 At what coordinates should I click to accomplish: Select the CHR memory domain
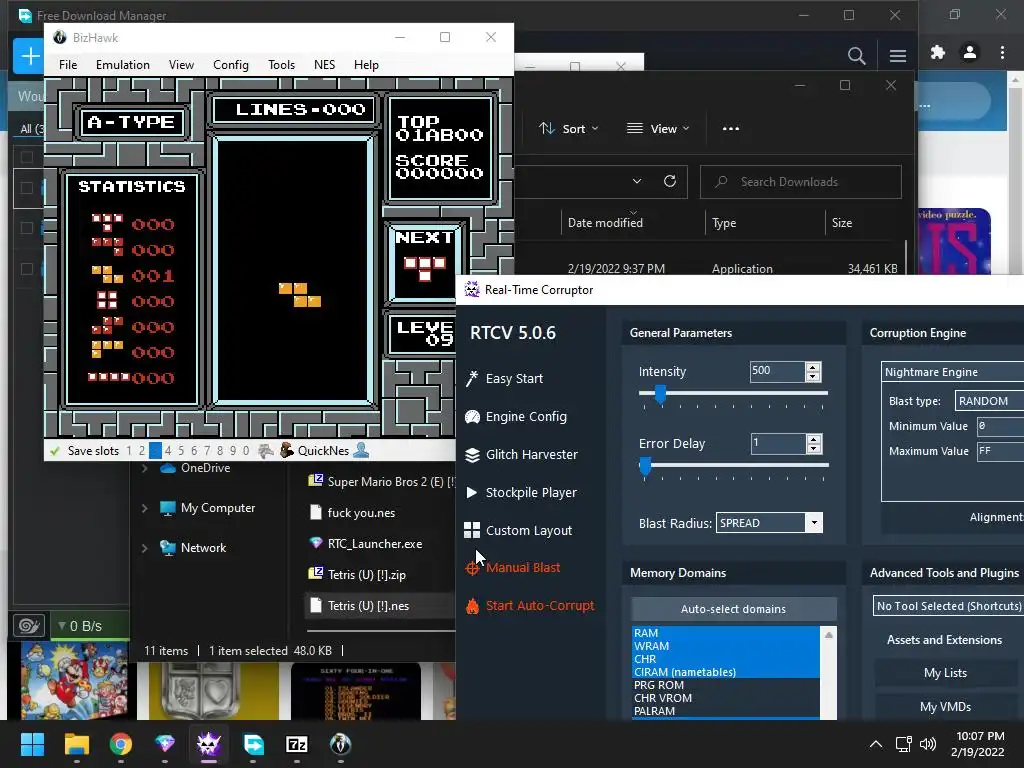[x=726, y=659]
